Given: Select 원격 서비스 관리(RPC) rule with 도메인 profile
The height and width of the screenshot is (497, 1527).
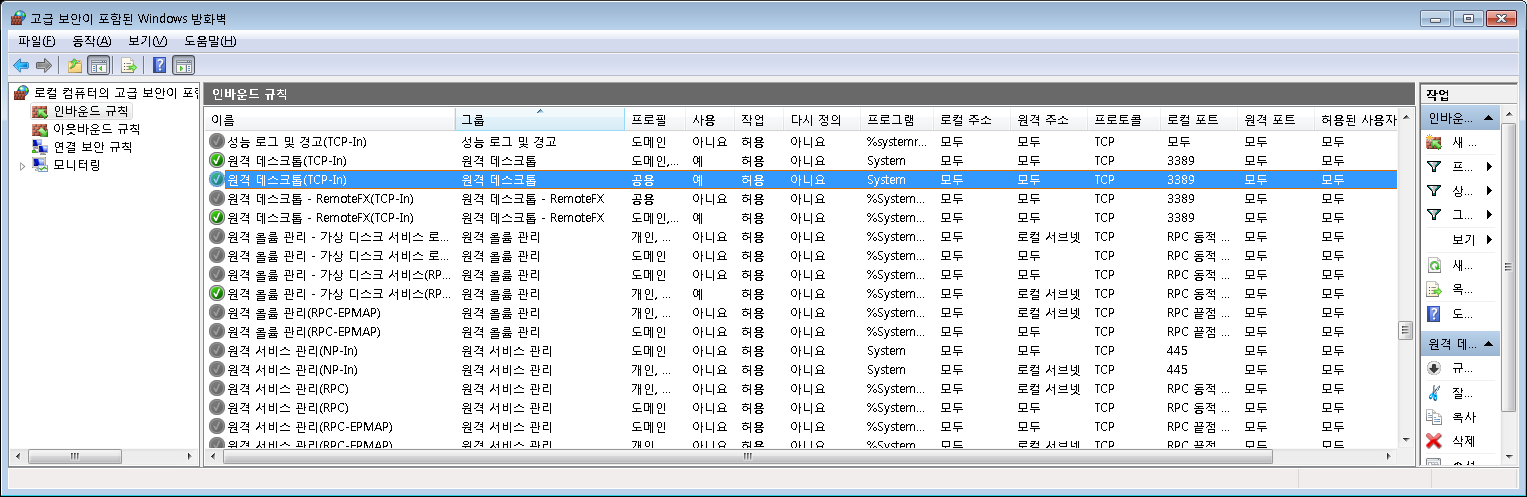Looking at the screenshot, I should pos(801,407).
